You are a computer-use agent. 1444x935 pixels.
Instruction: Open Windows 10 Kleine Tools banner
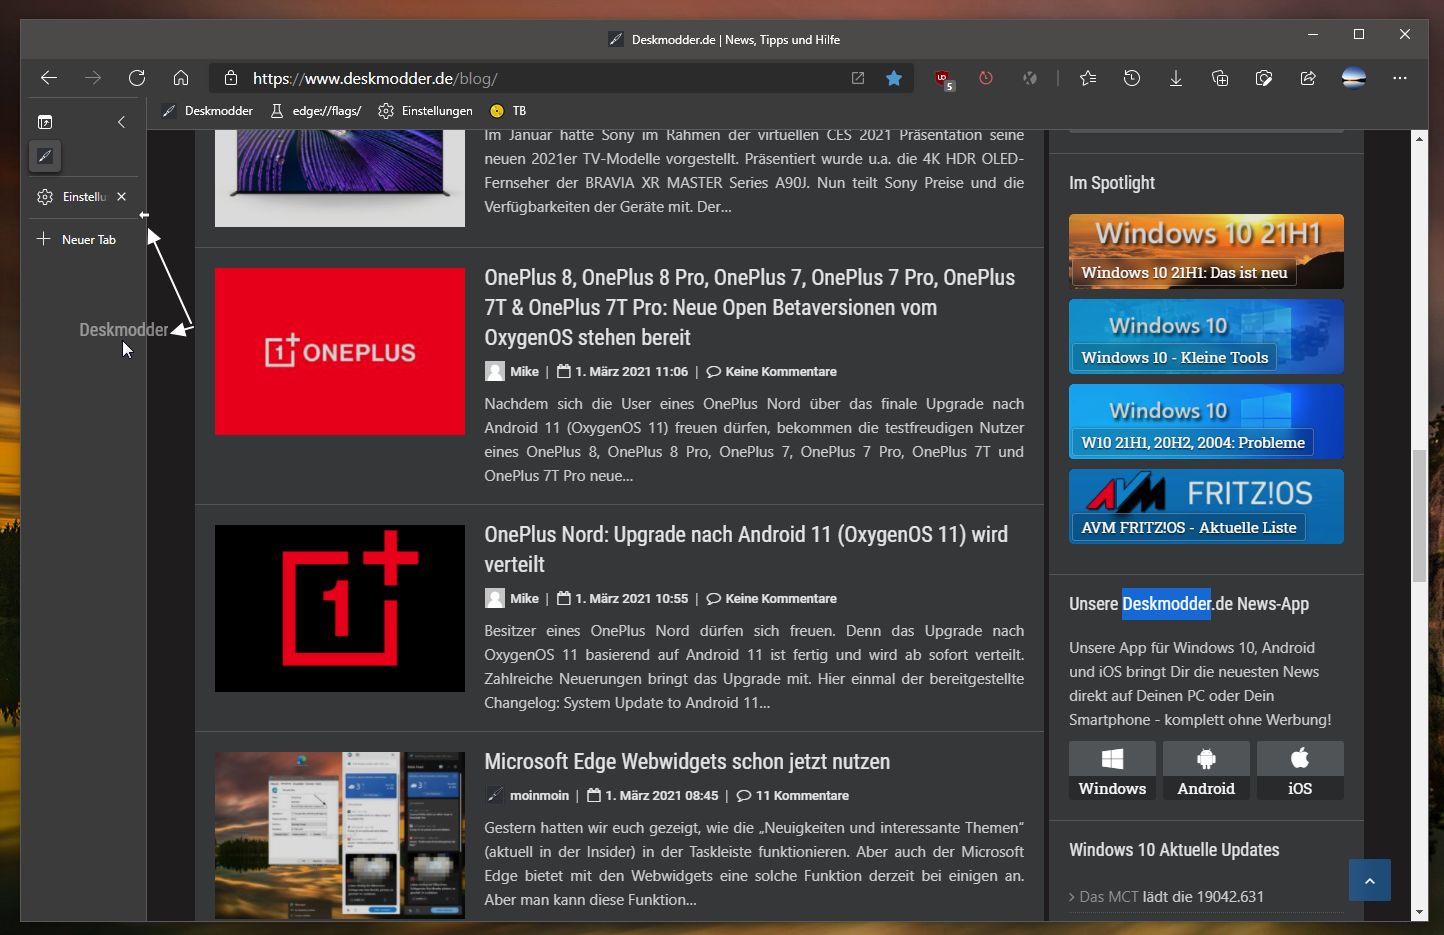[1206, 336]
